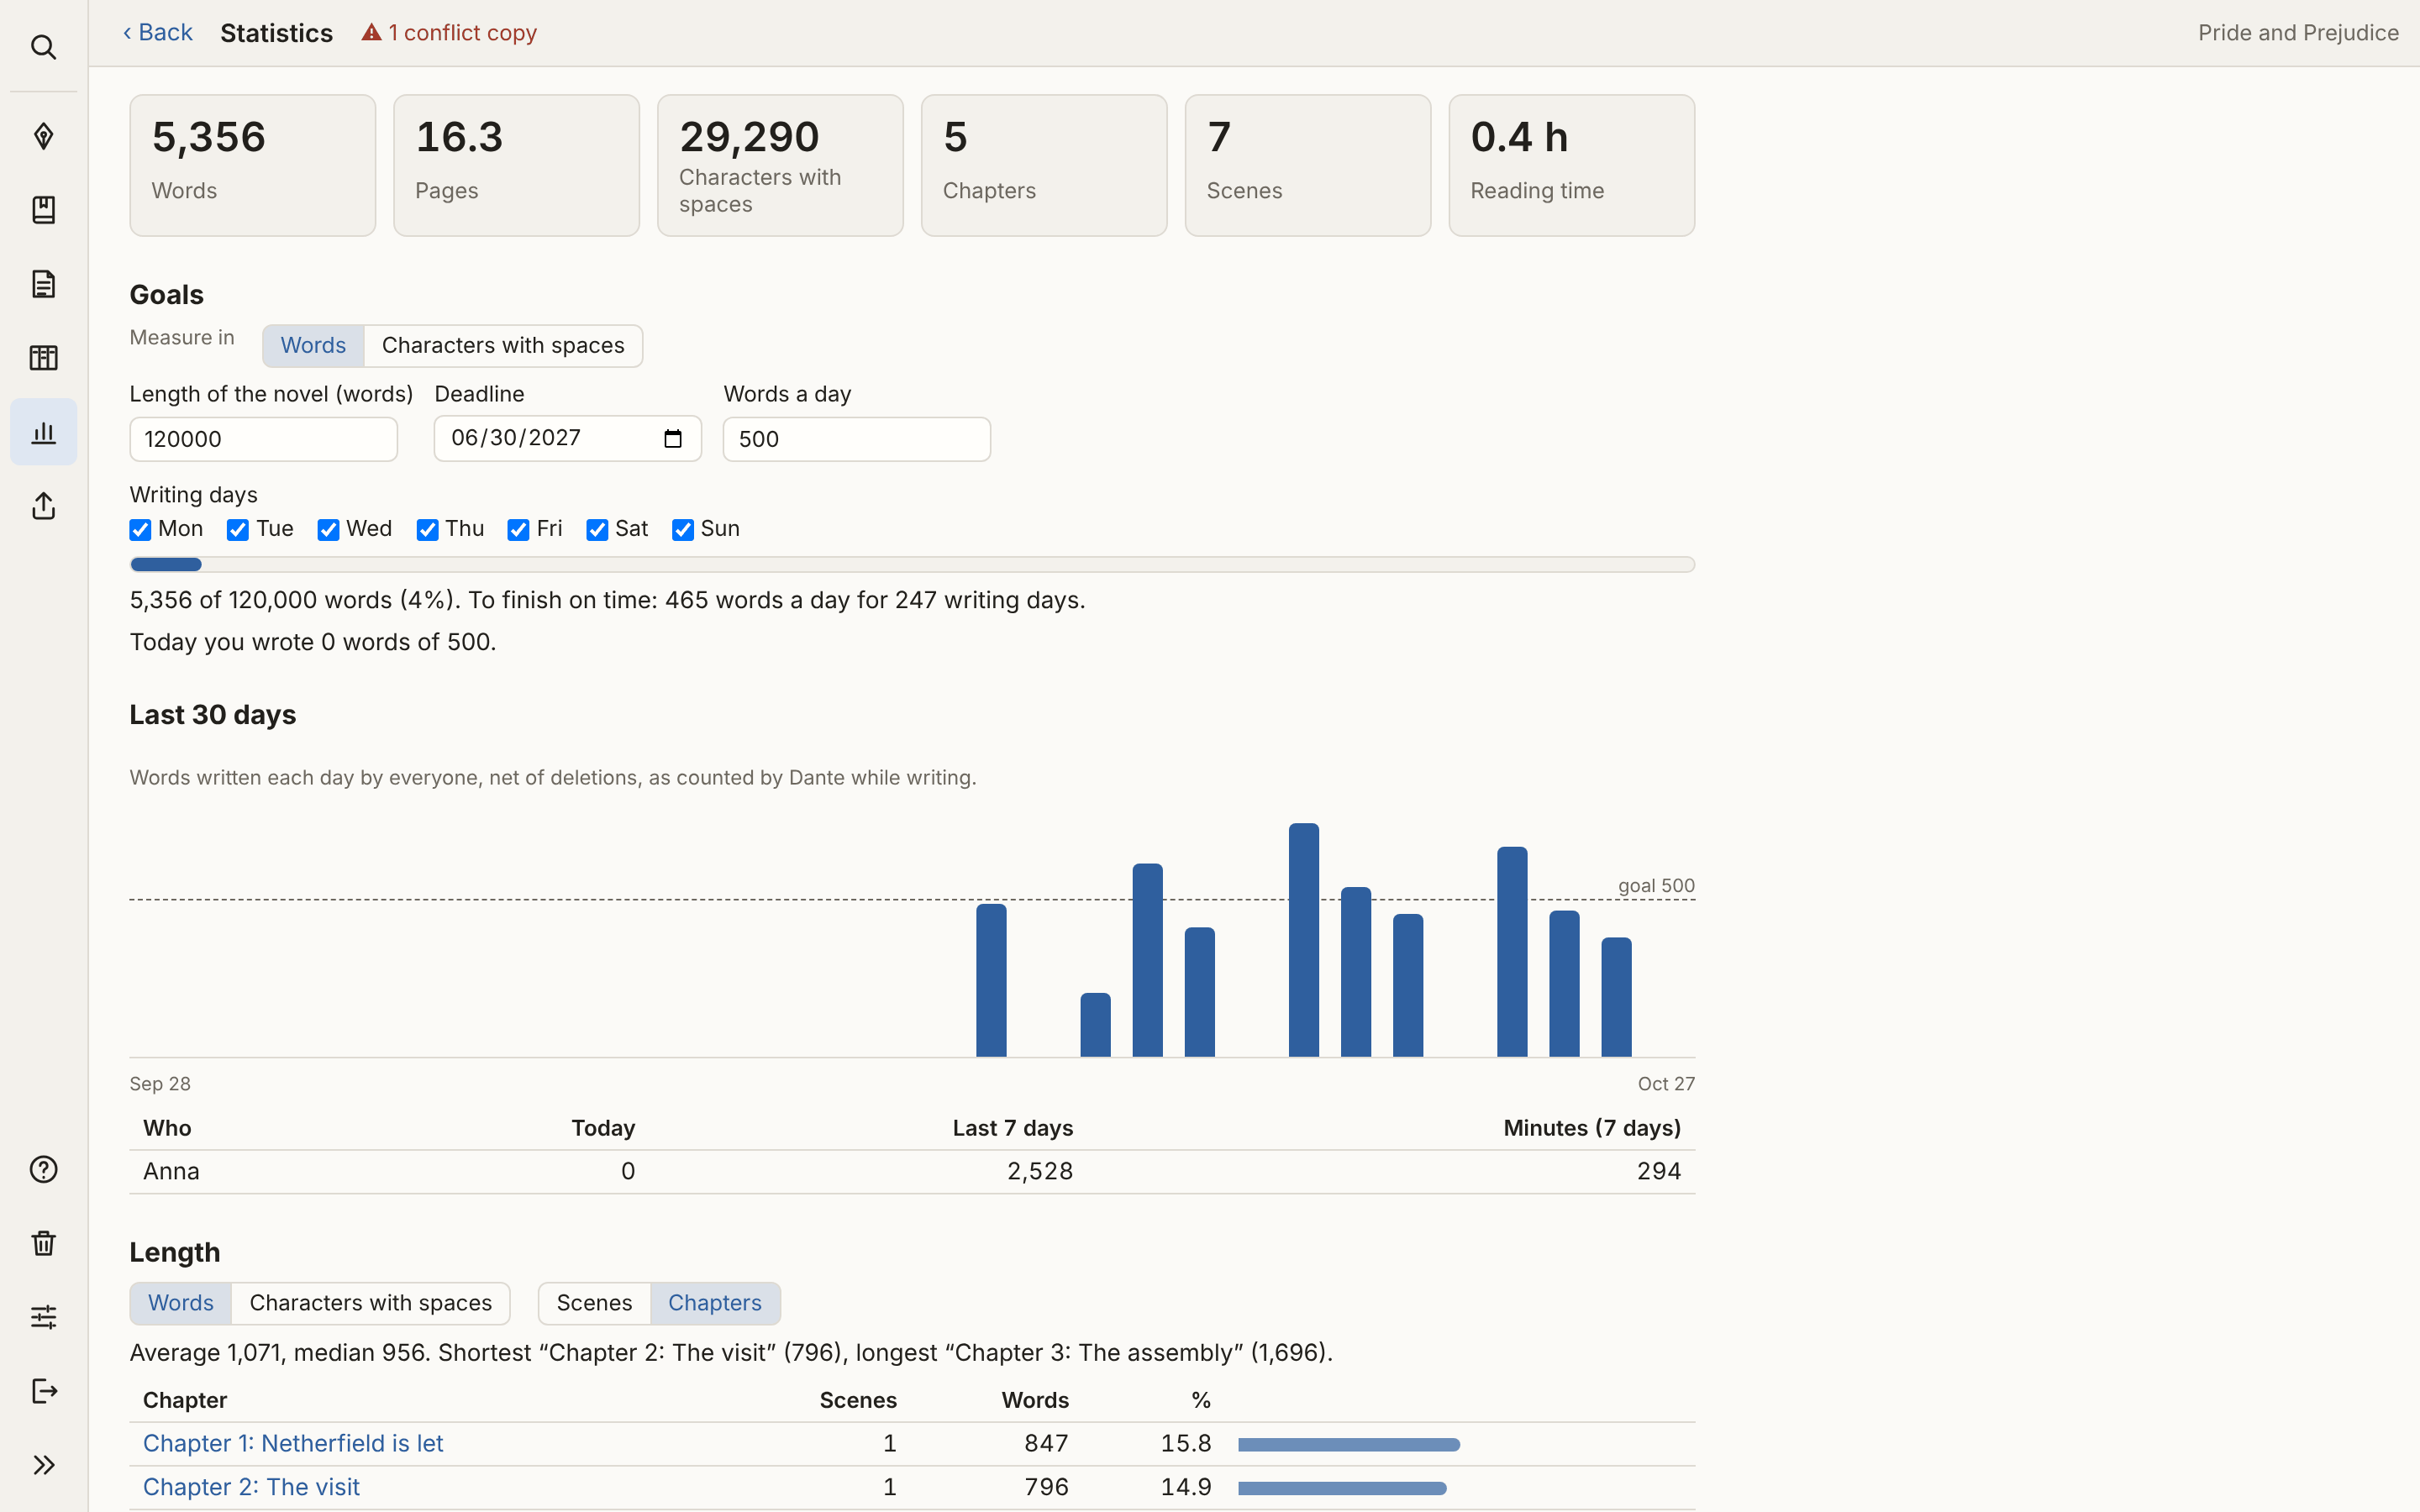The height and width of the screenshot is (1512, 2420).
Task: Select Words in Length section toggle
Action: [181, 1303]
